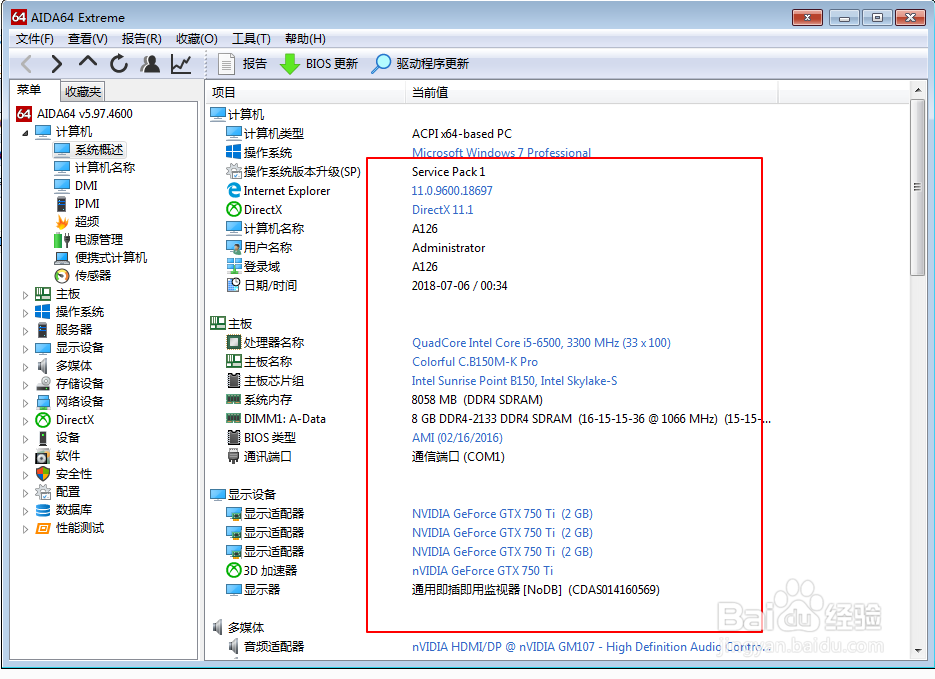Click the 项目 column header
This screenshot has height=679, width=935.
[306, 92]
